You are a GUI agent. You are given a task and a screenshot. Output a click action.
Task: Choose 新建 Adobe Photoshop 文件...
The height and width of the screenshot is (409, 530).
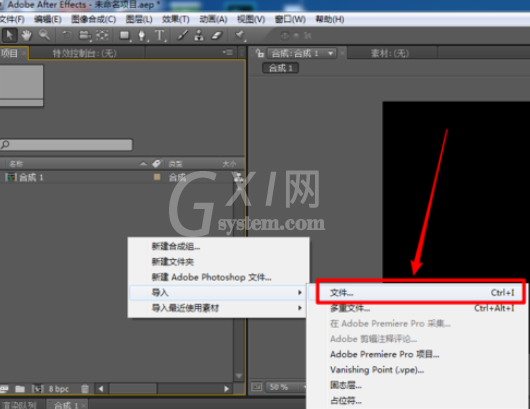coord(218,277)
